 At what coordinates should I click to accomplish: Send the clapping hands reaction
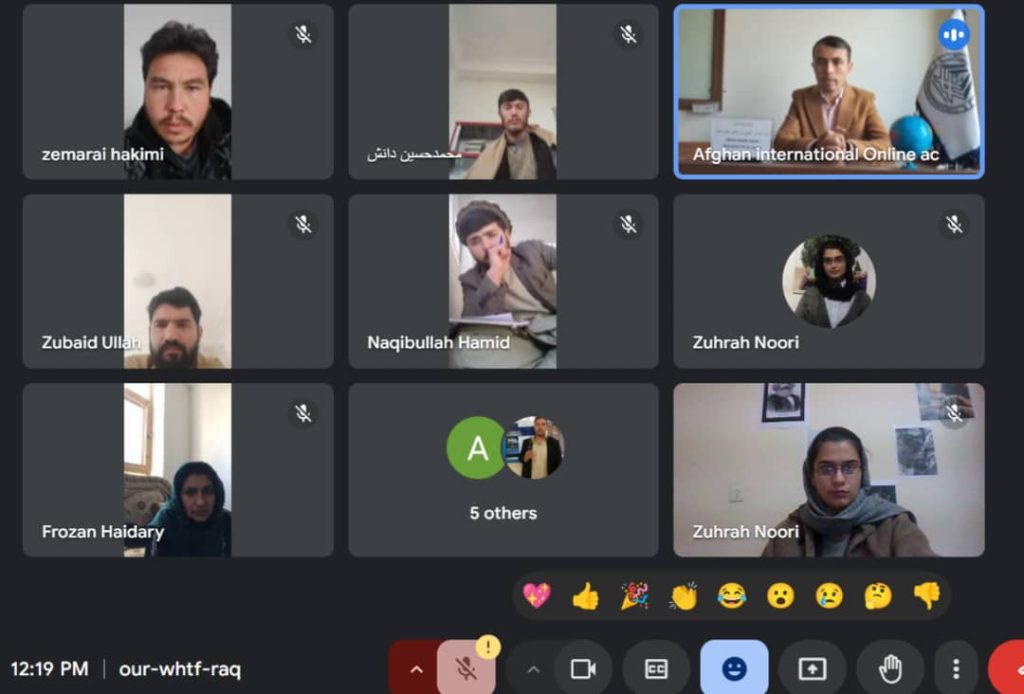683,595
